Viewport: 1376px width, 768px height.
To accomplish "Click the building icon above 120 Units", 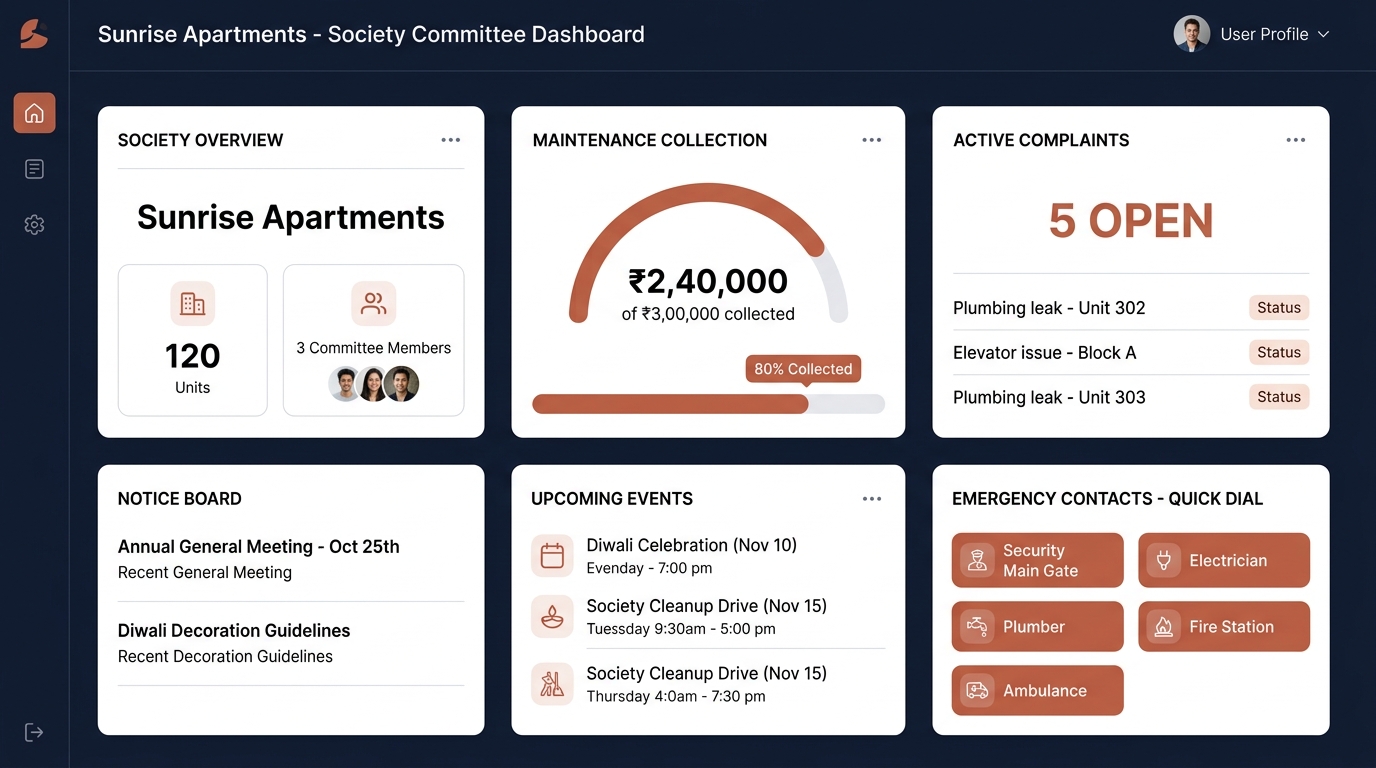I will click(x=192, y=303).
